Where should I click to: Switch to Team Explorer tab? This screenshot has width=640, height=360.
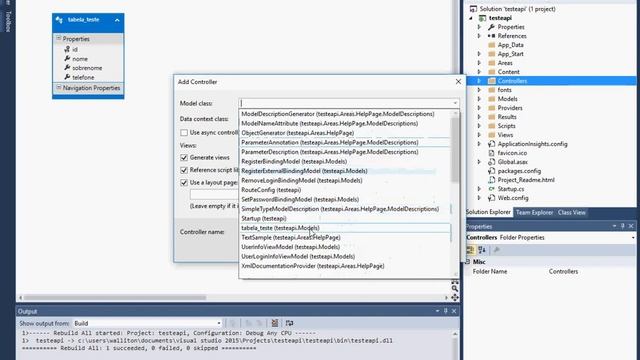coord(534,212)
